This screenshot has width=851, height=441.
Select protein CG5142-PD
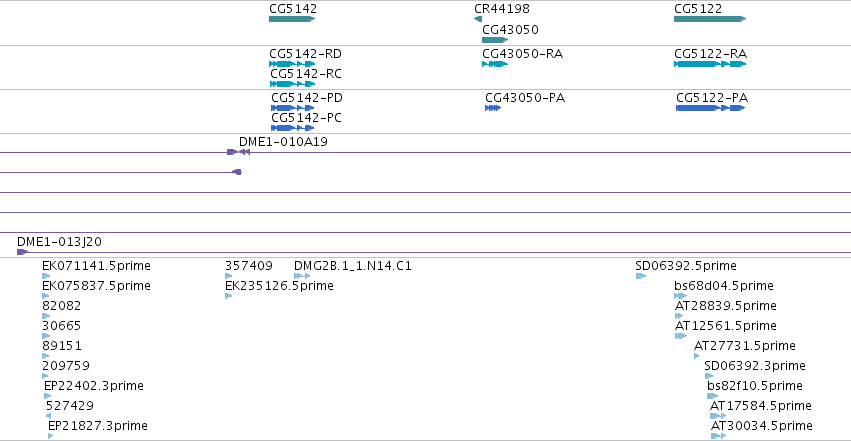(307, 98)
